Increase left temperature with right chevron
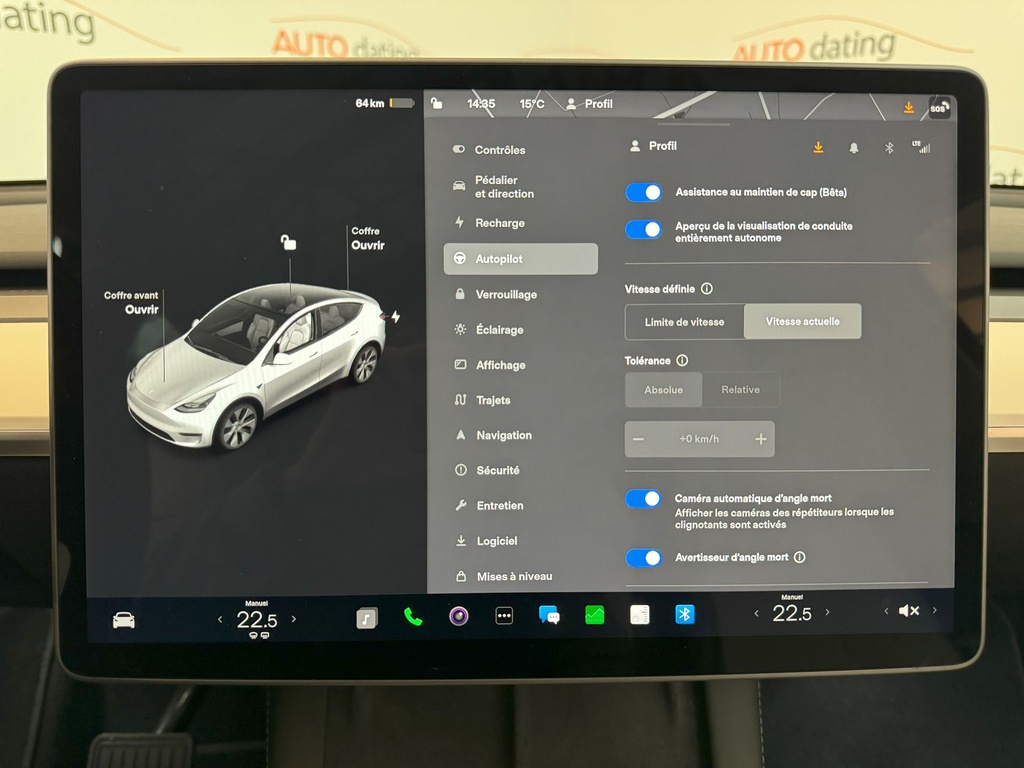 tap(294, 618)
